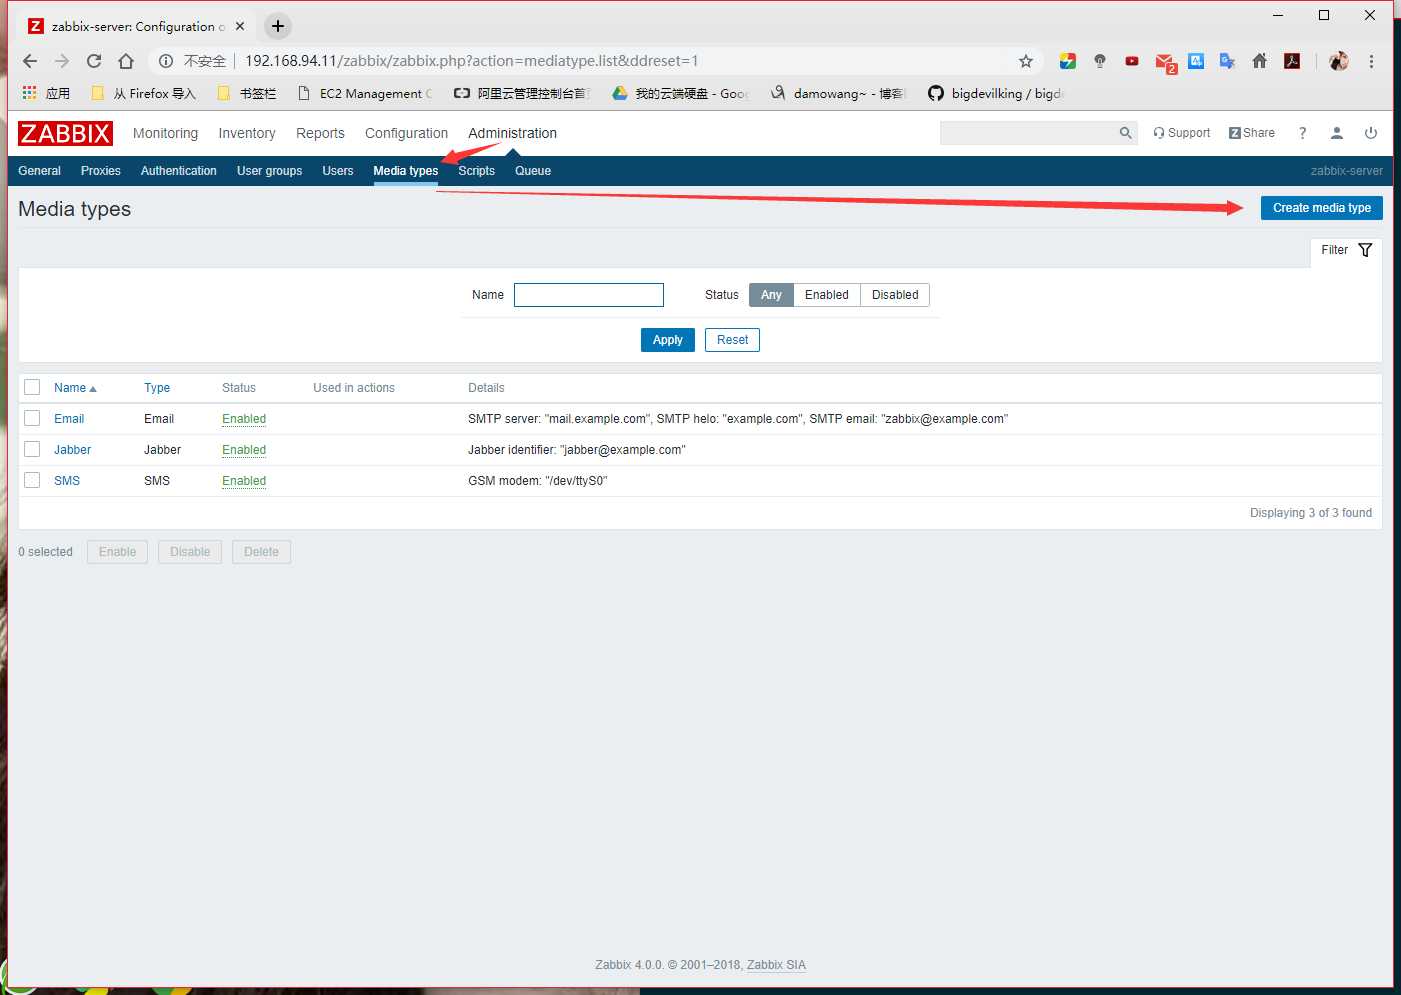
Task: Open the Administration menu
Action: click(x=512, y=133)
